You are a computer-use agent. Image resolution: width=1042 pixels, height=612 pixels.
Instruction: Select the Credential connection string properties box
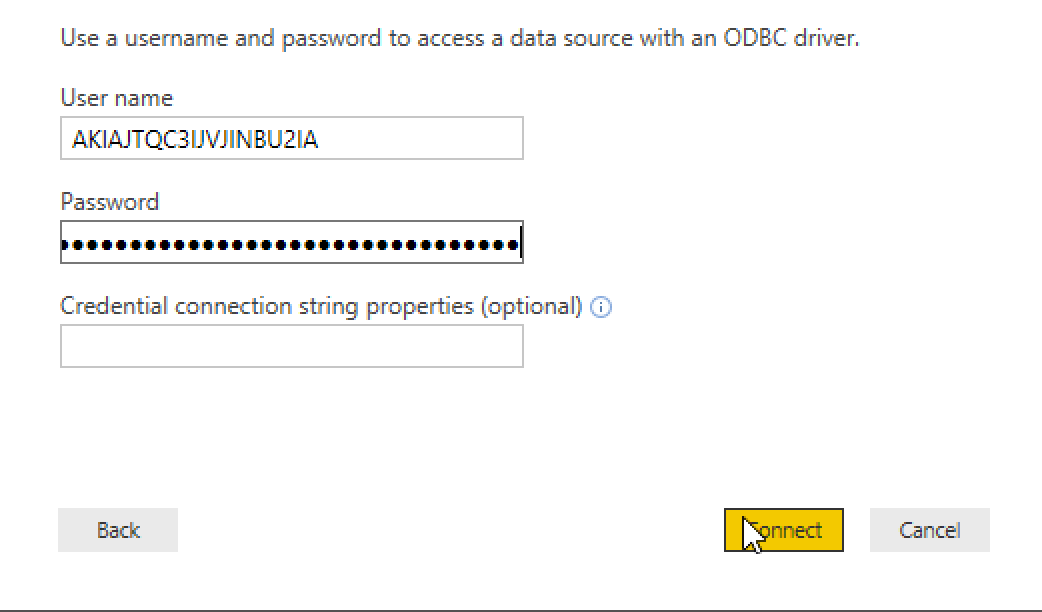292,346
